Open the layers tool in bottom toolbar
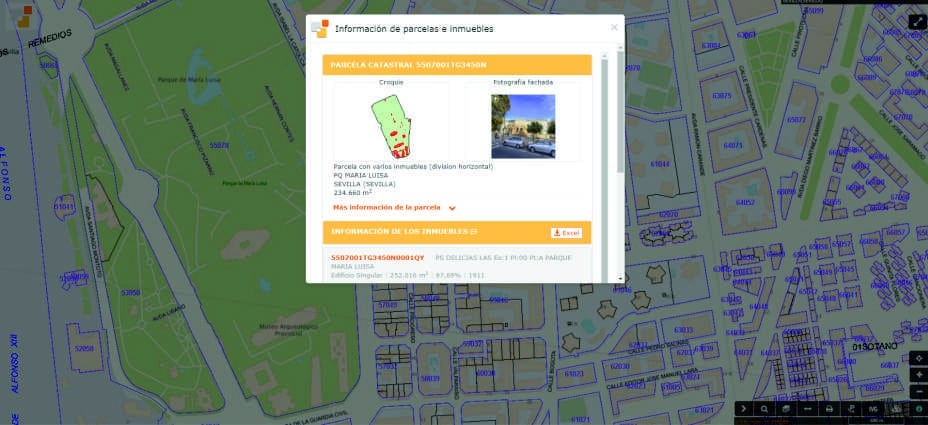 pyautogui.click(x=786, y=409)
